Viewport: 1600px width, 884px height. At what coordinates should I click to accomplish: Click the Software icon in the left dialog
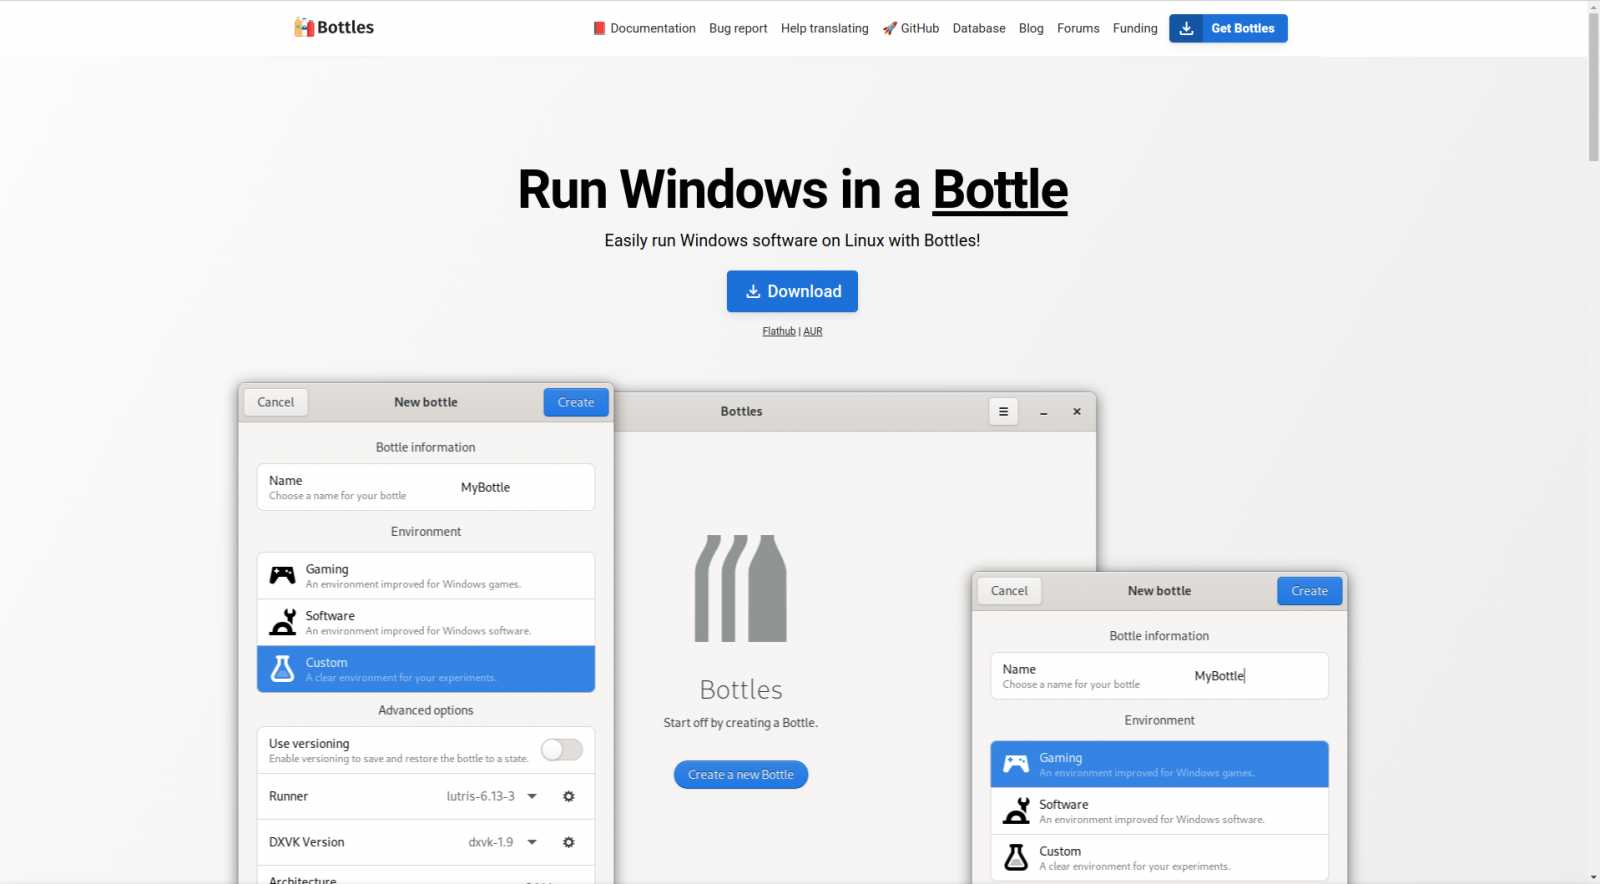pyautogui.click(x=283, y=622)
